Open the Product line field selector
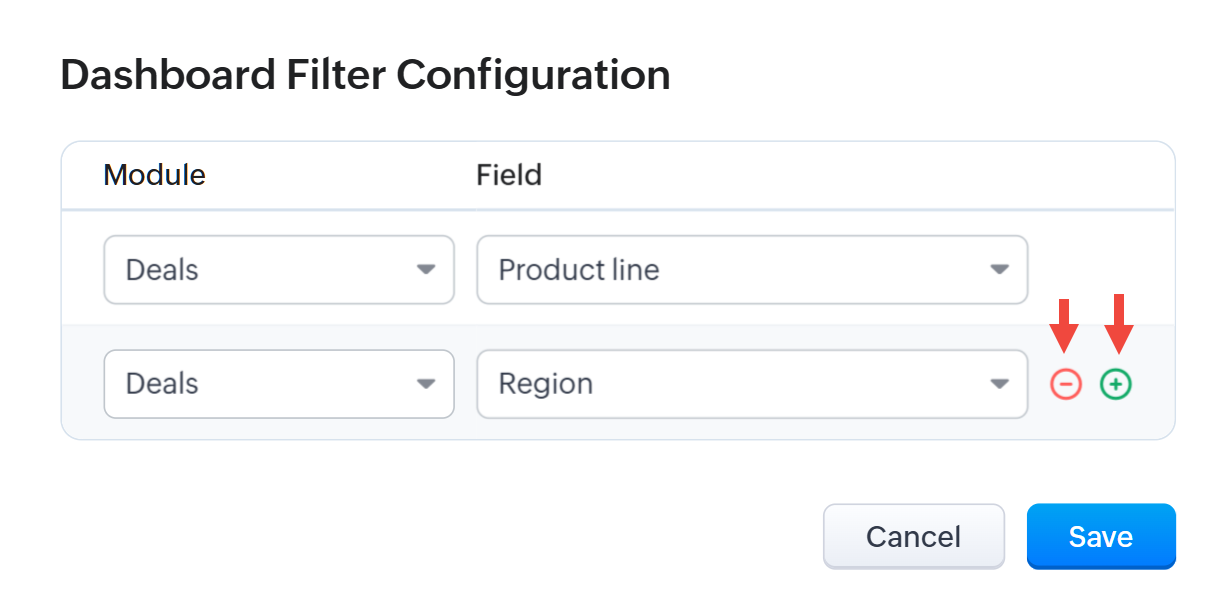The height and width of the screenshot is (613, 1232). (751, 270)
